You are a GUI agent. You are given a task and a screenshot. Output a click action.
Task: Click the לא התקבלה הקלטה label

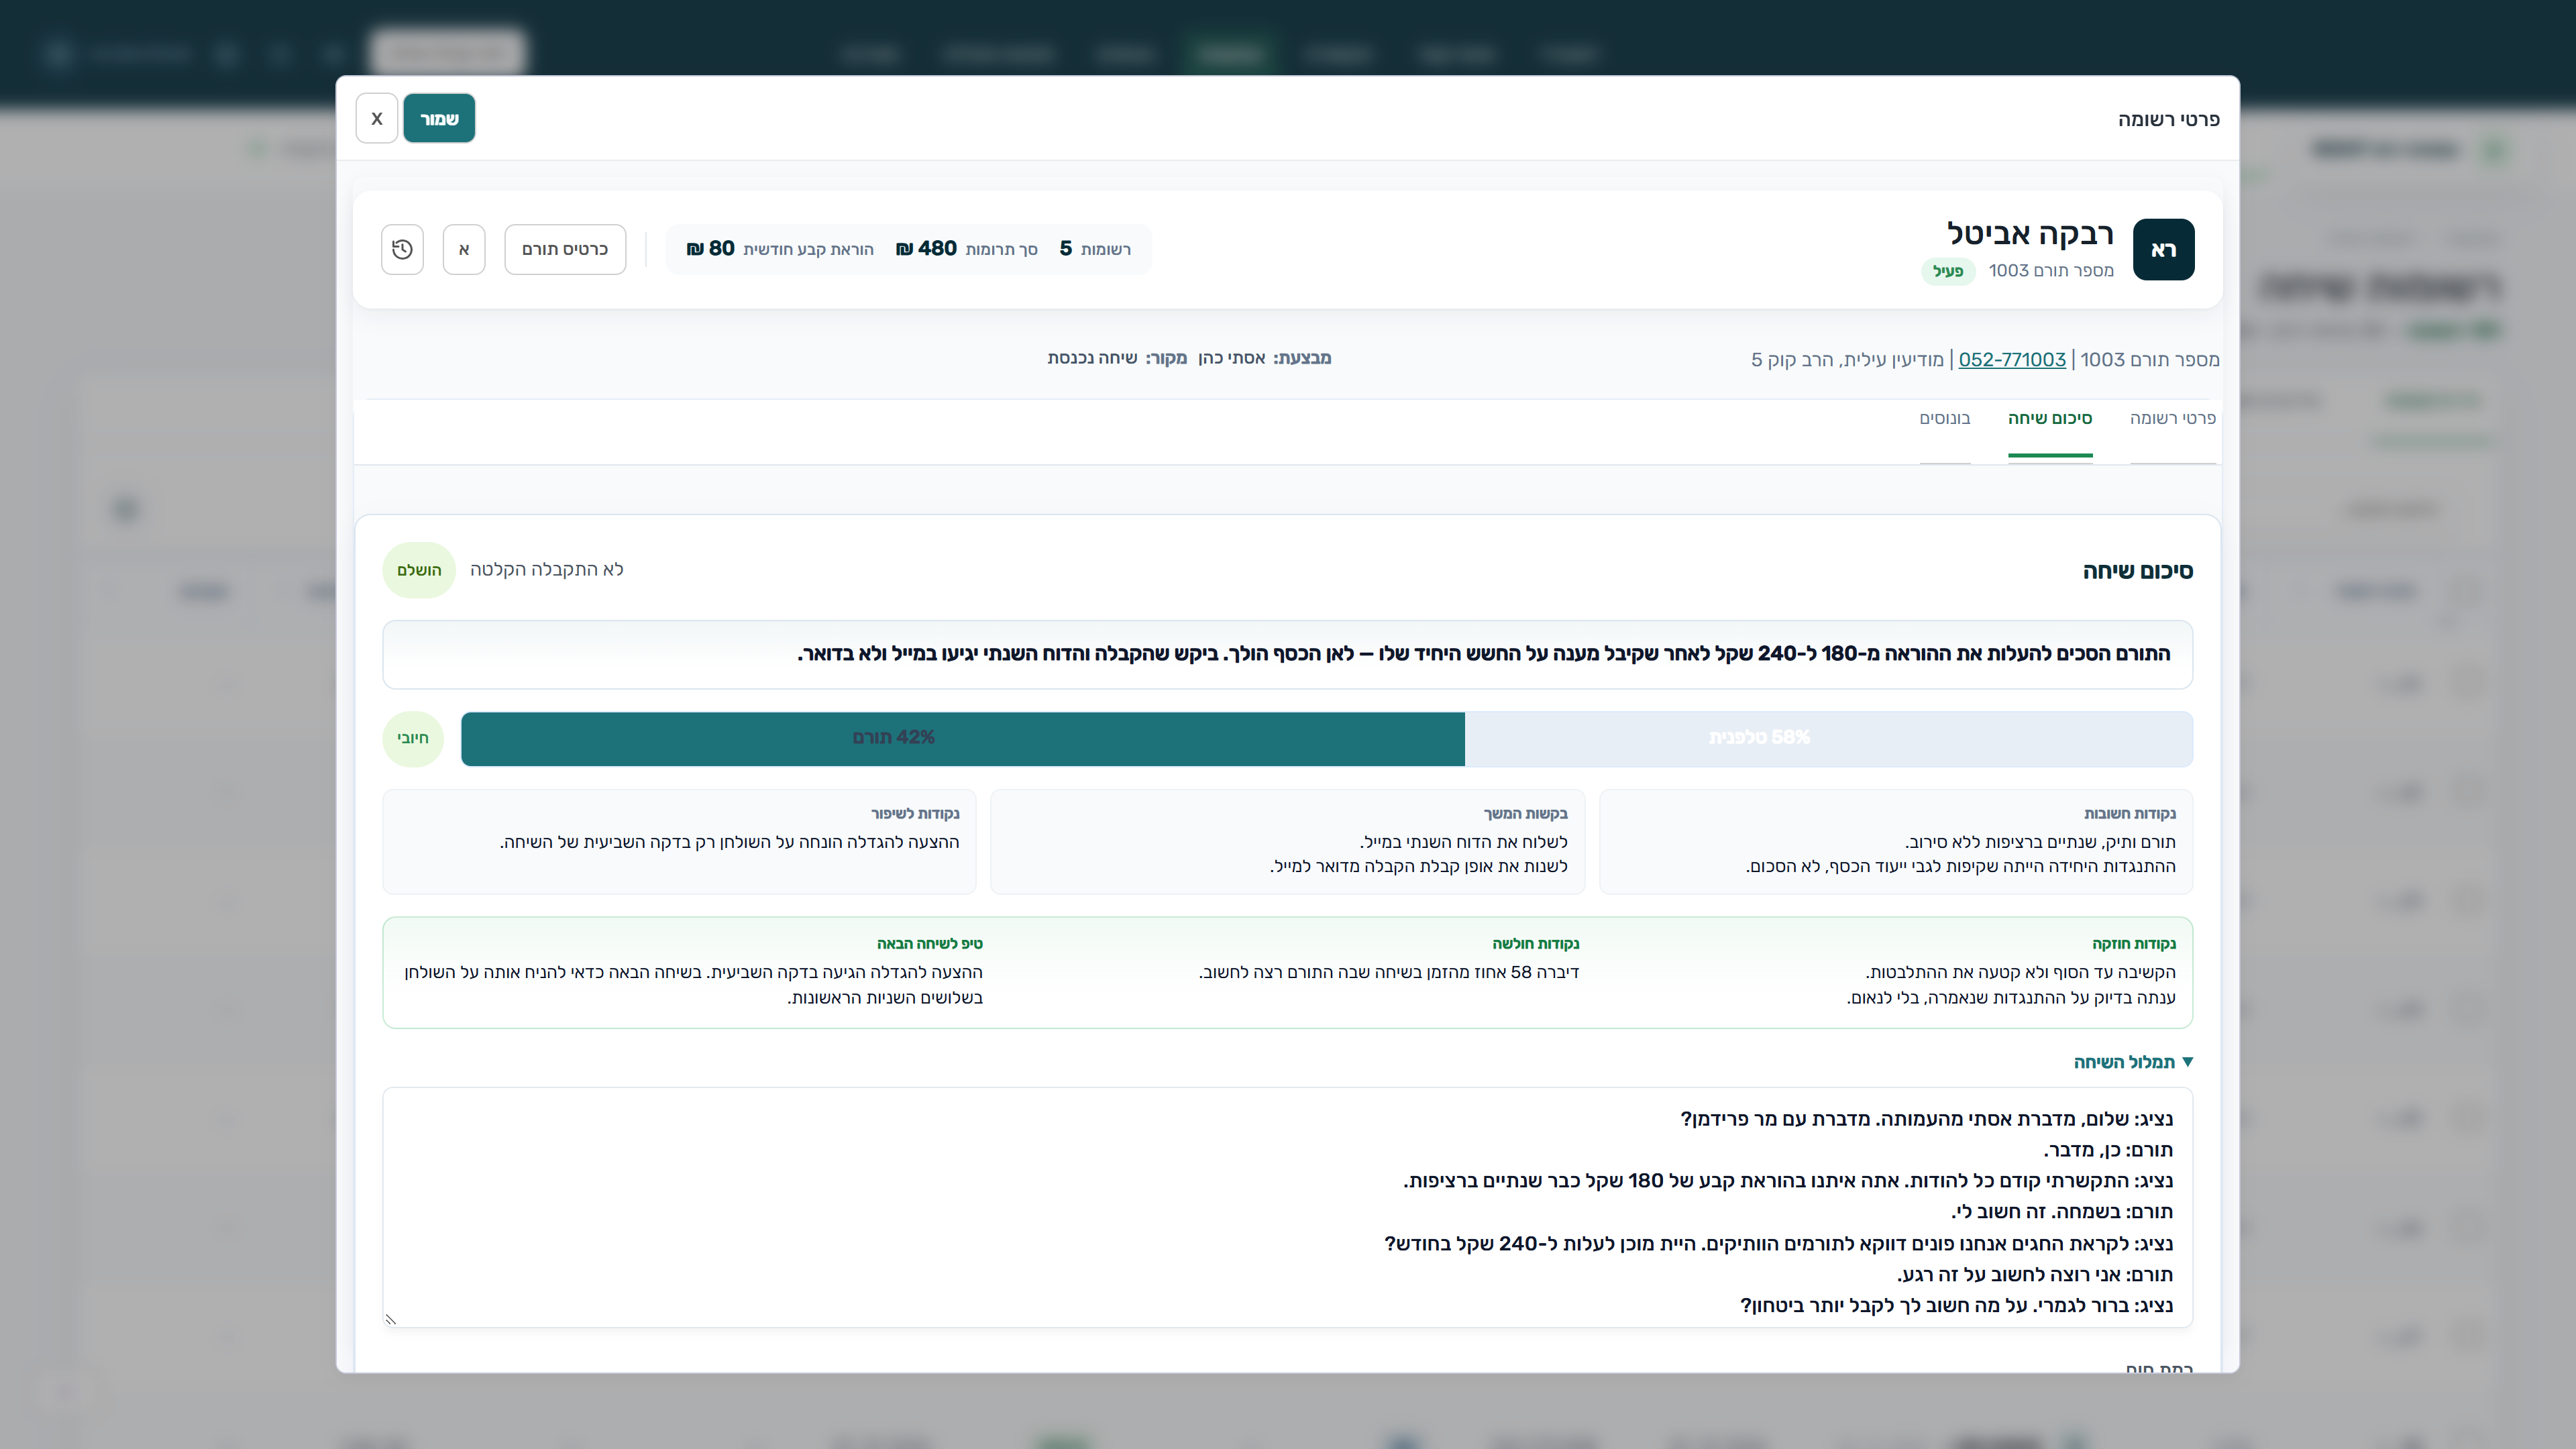pos(546,569)
